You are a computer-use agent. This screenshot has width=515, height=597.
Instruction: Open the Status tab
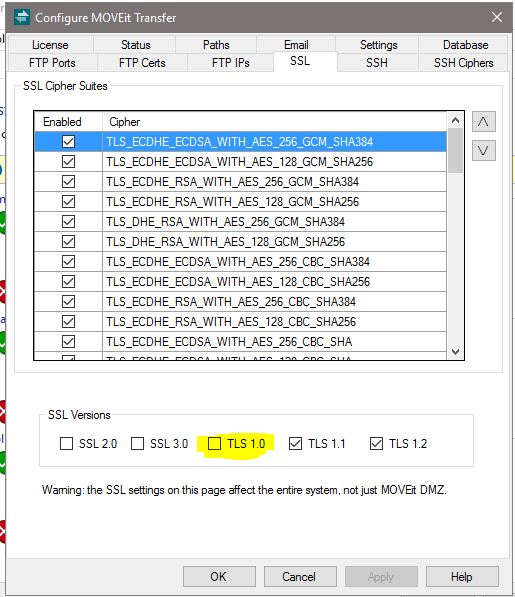(x=136, y=45)
